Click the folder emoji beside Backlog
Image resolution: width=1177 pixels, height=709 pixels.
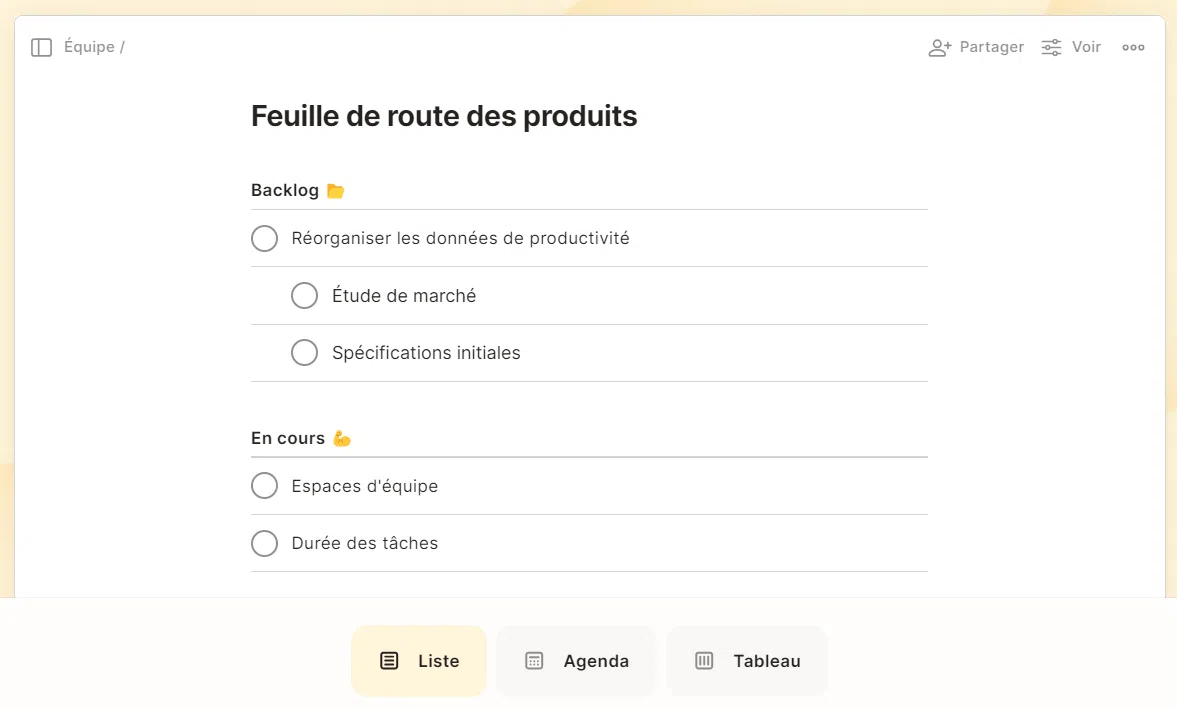[336, 190]
